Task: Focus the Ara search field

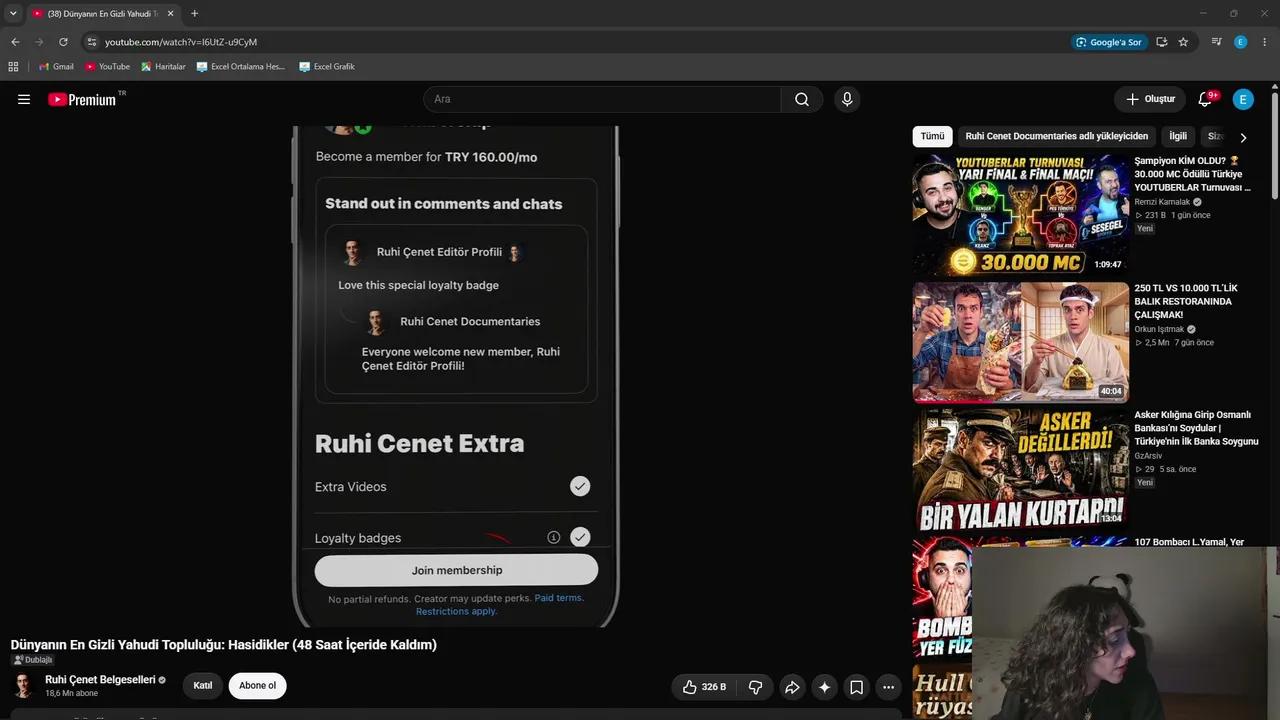Action: coord(602,99)
